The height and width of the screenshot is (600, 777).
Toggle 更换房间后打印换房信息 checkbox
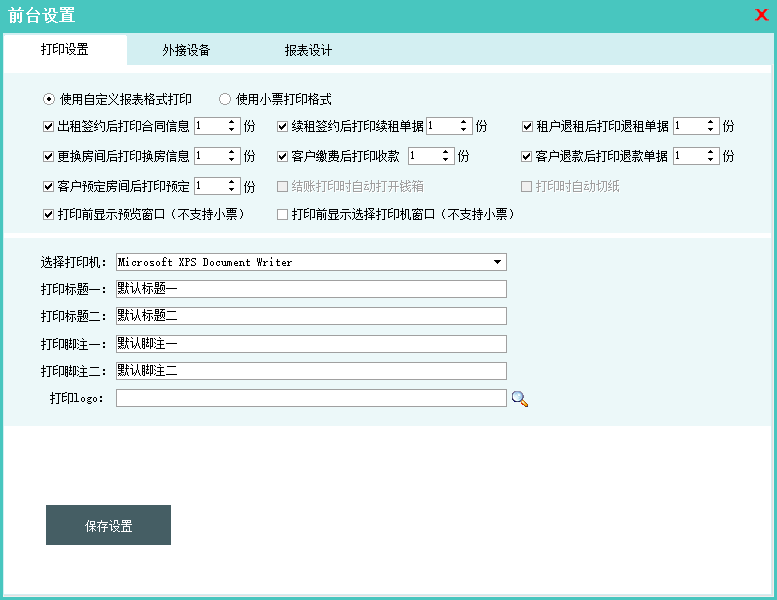(x=49, y=157)
